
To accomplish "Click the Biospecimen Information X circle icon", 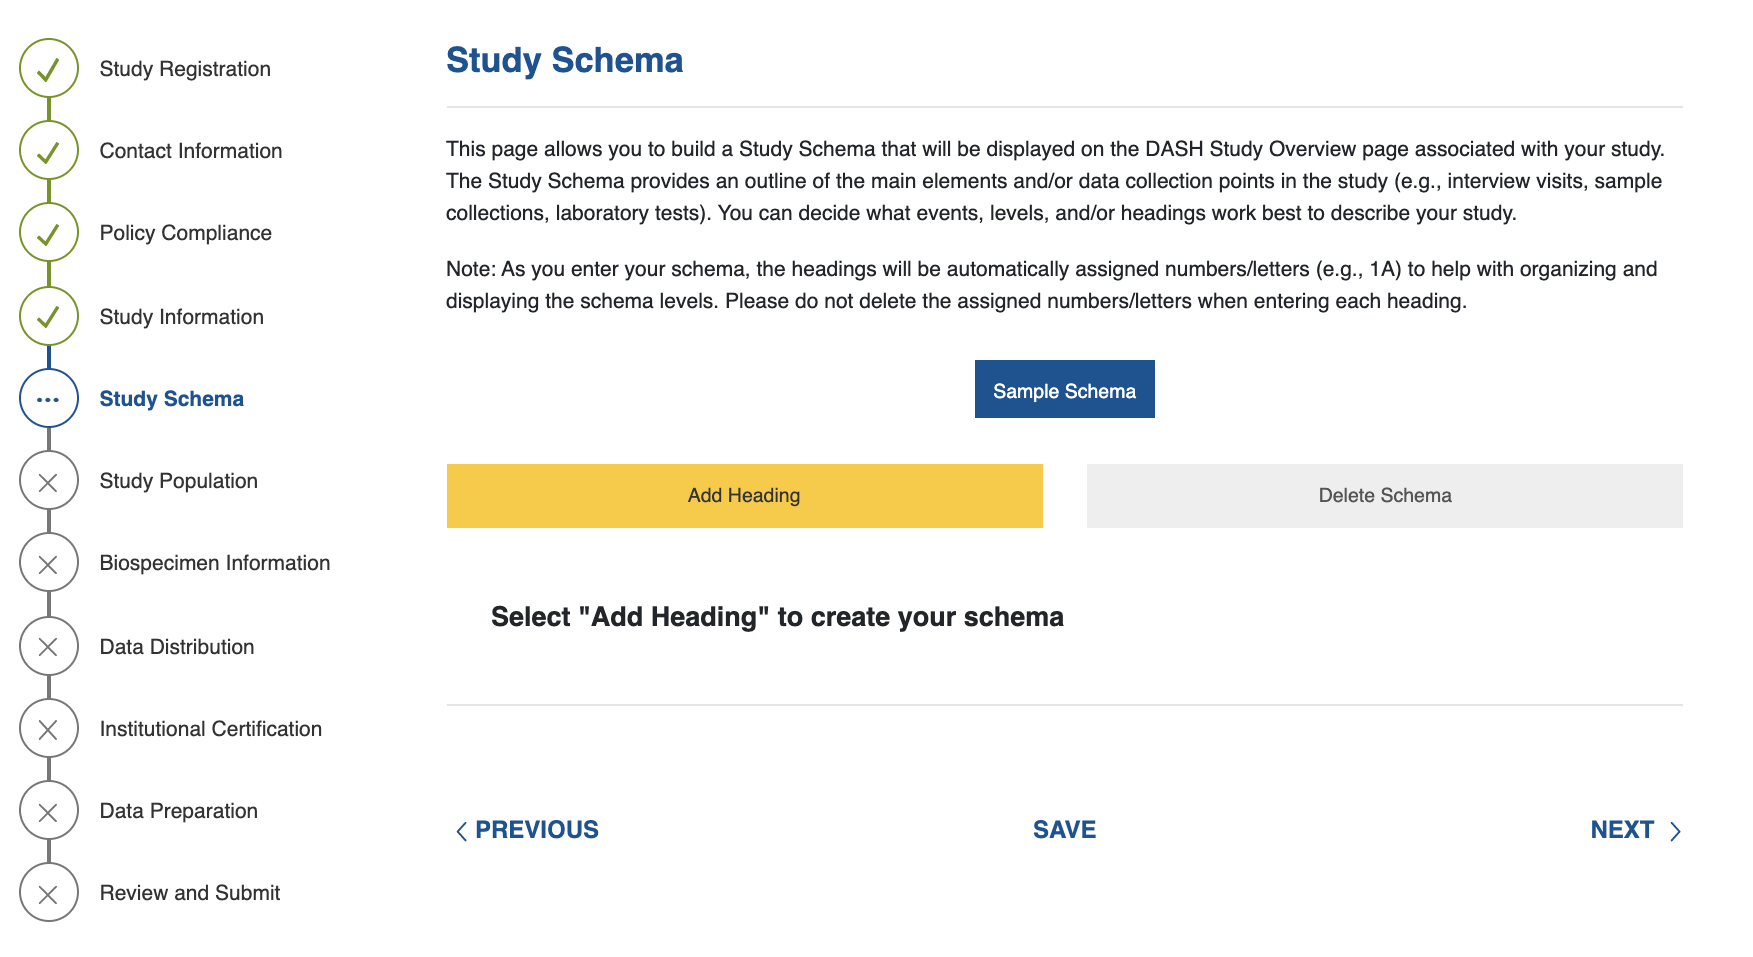I will pos(48,564).
